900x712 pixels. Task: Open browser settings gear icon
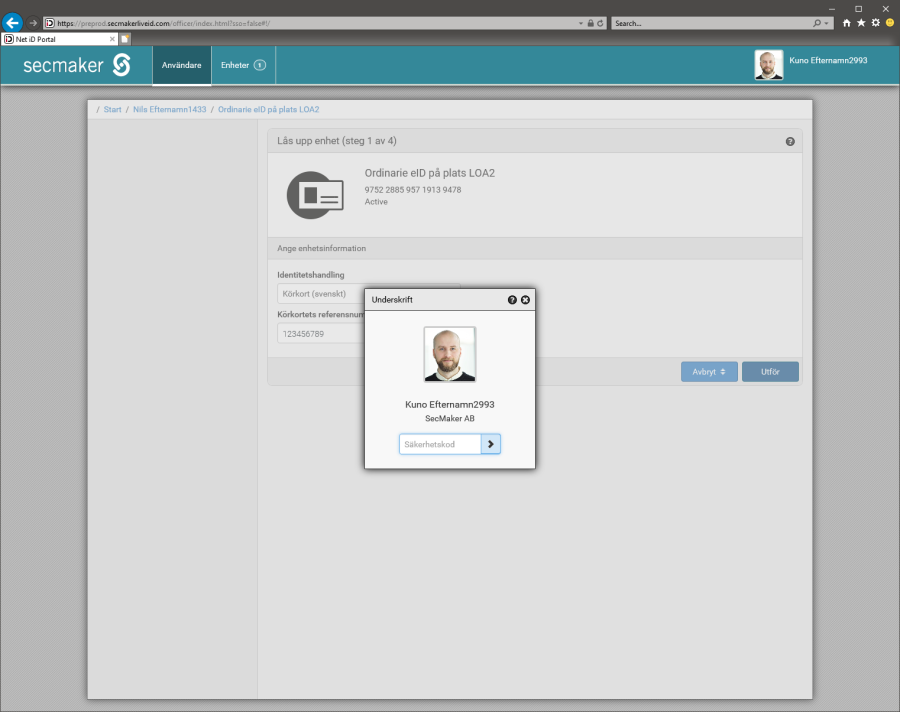click(x=875, y=23)
